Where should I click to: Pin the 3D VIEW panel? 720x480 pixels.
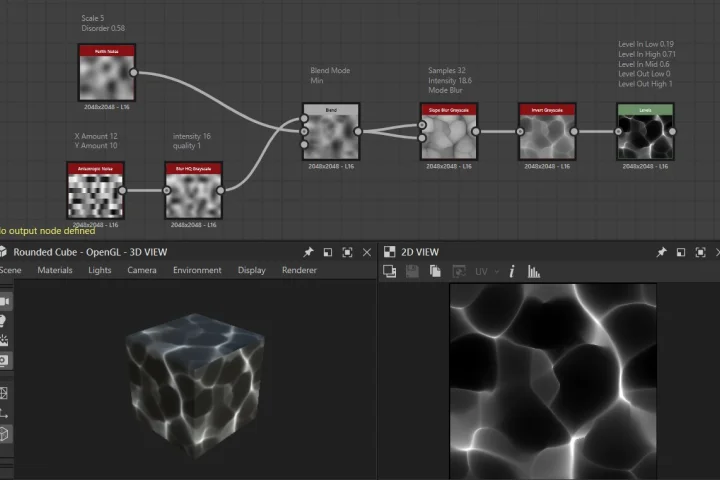point(308,252)
